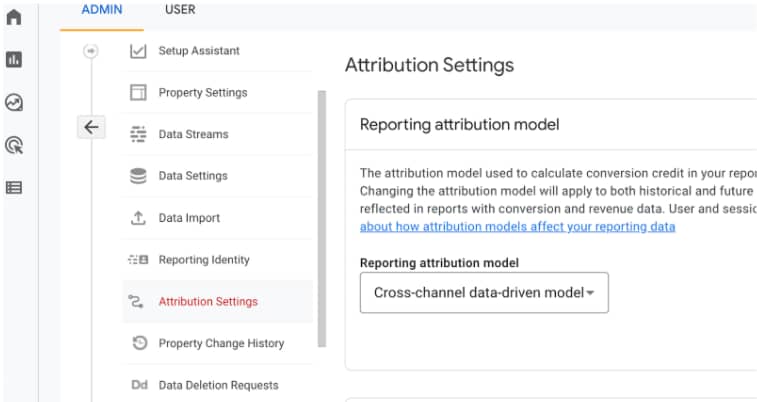
Task: Click the Property Change History clock icon
Action: pos(139,343)
